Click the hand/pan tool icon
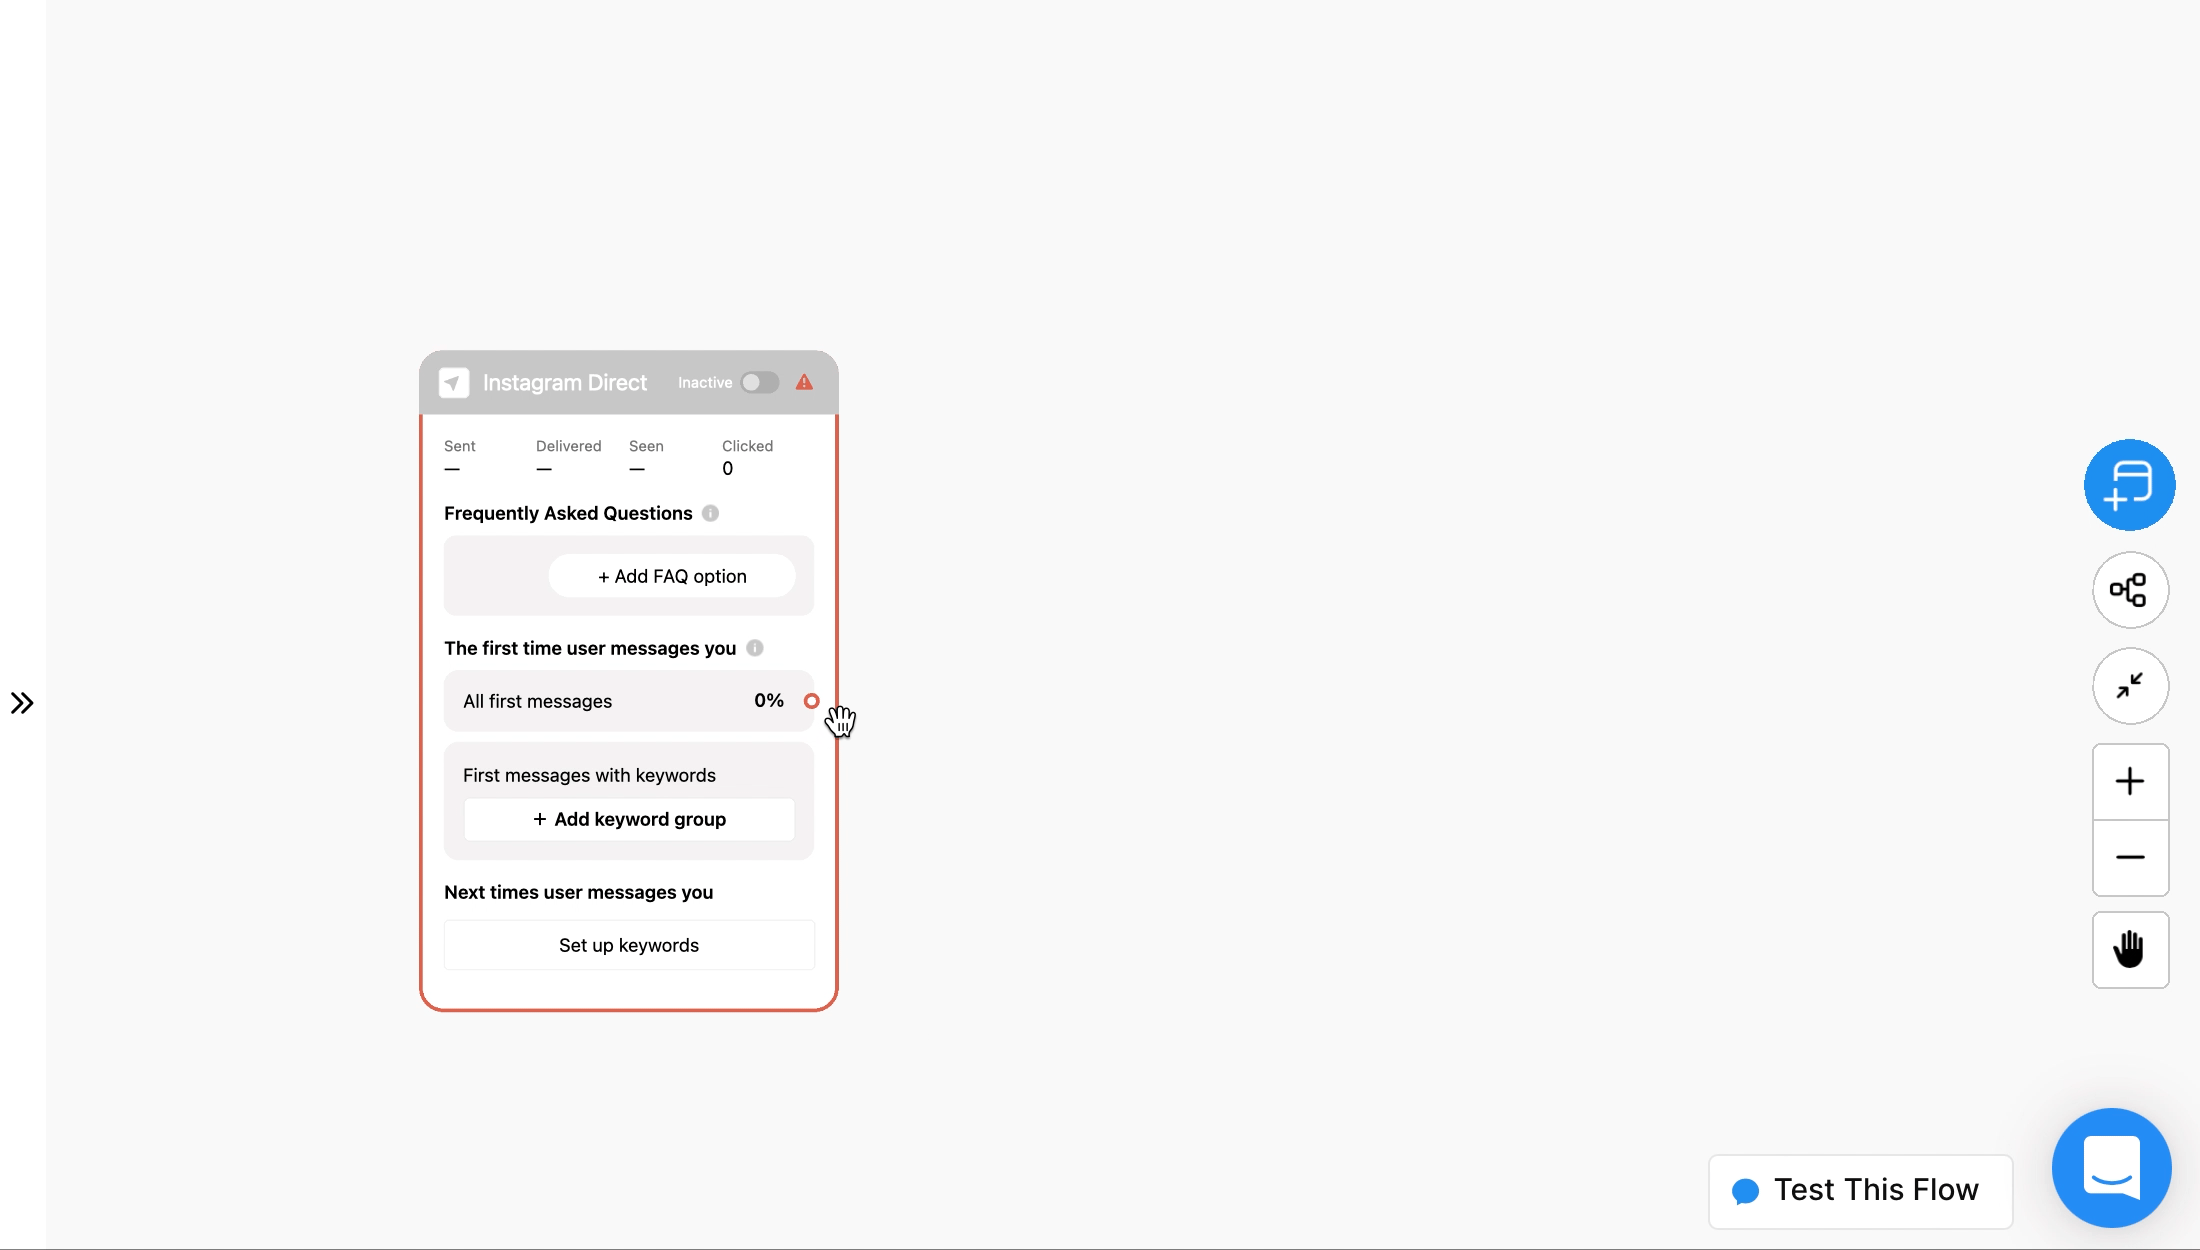This screenshot has height=1250, width=2200. pyautogui.click(x=2130, y=949)
